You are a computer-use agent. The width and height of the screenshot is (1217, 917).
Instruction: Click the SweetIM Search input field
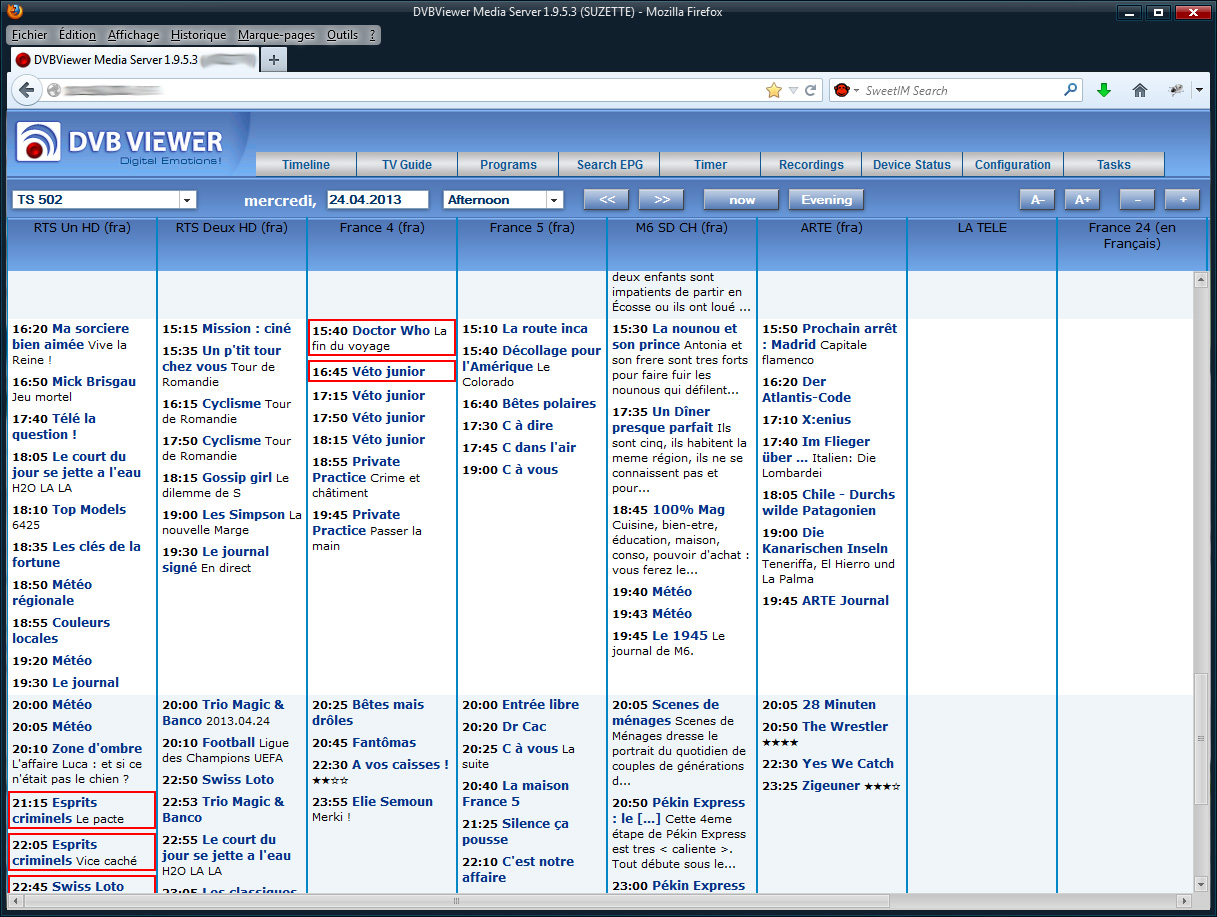[960, 90]
